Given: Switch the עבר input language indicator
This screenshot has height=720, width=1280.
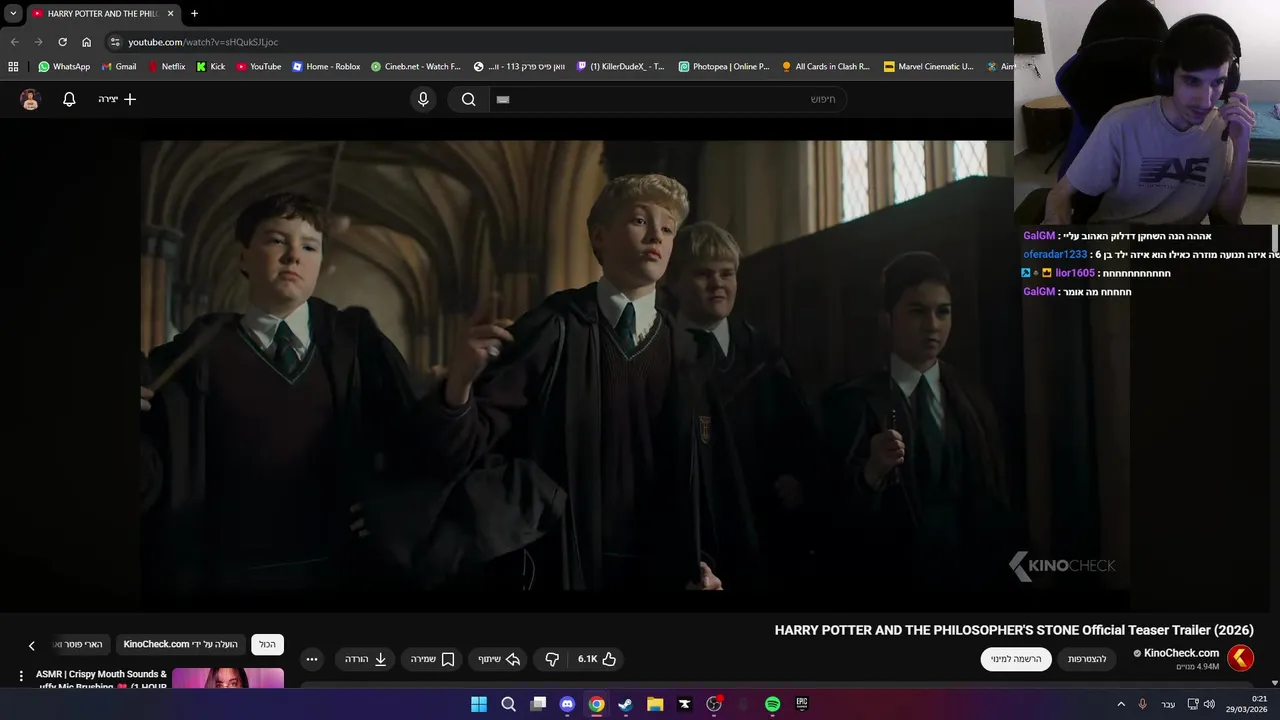Looking at the screenshot, I should click(1168, 705).
